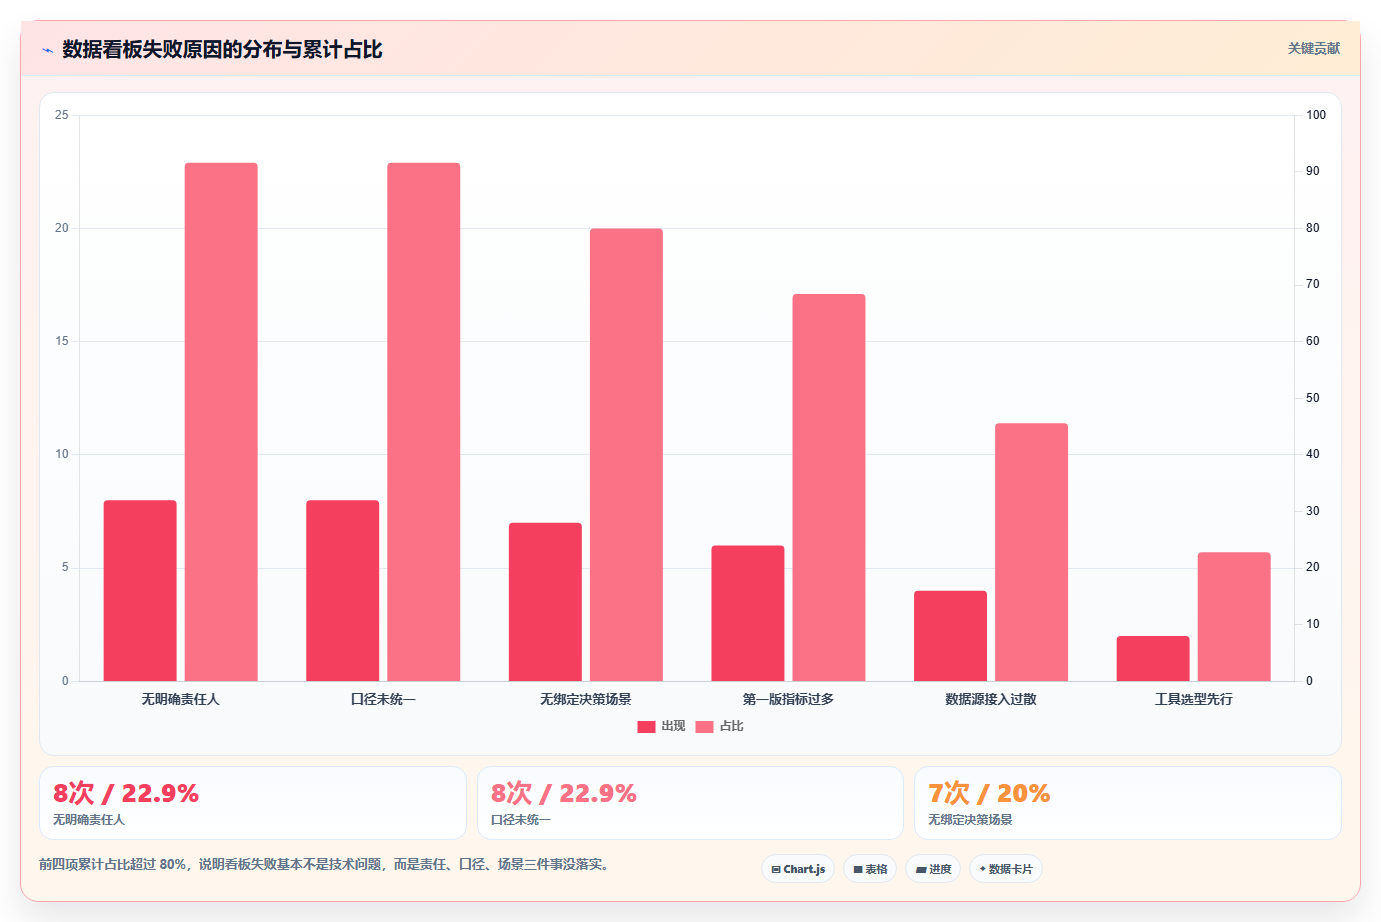
Task: Click the 出现 bar for 无绑定决策场景
Action: click(x=545, y=602)
